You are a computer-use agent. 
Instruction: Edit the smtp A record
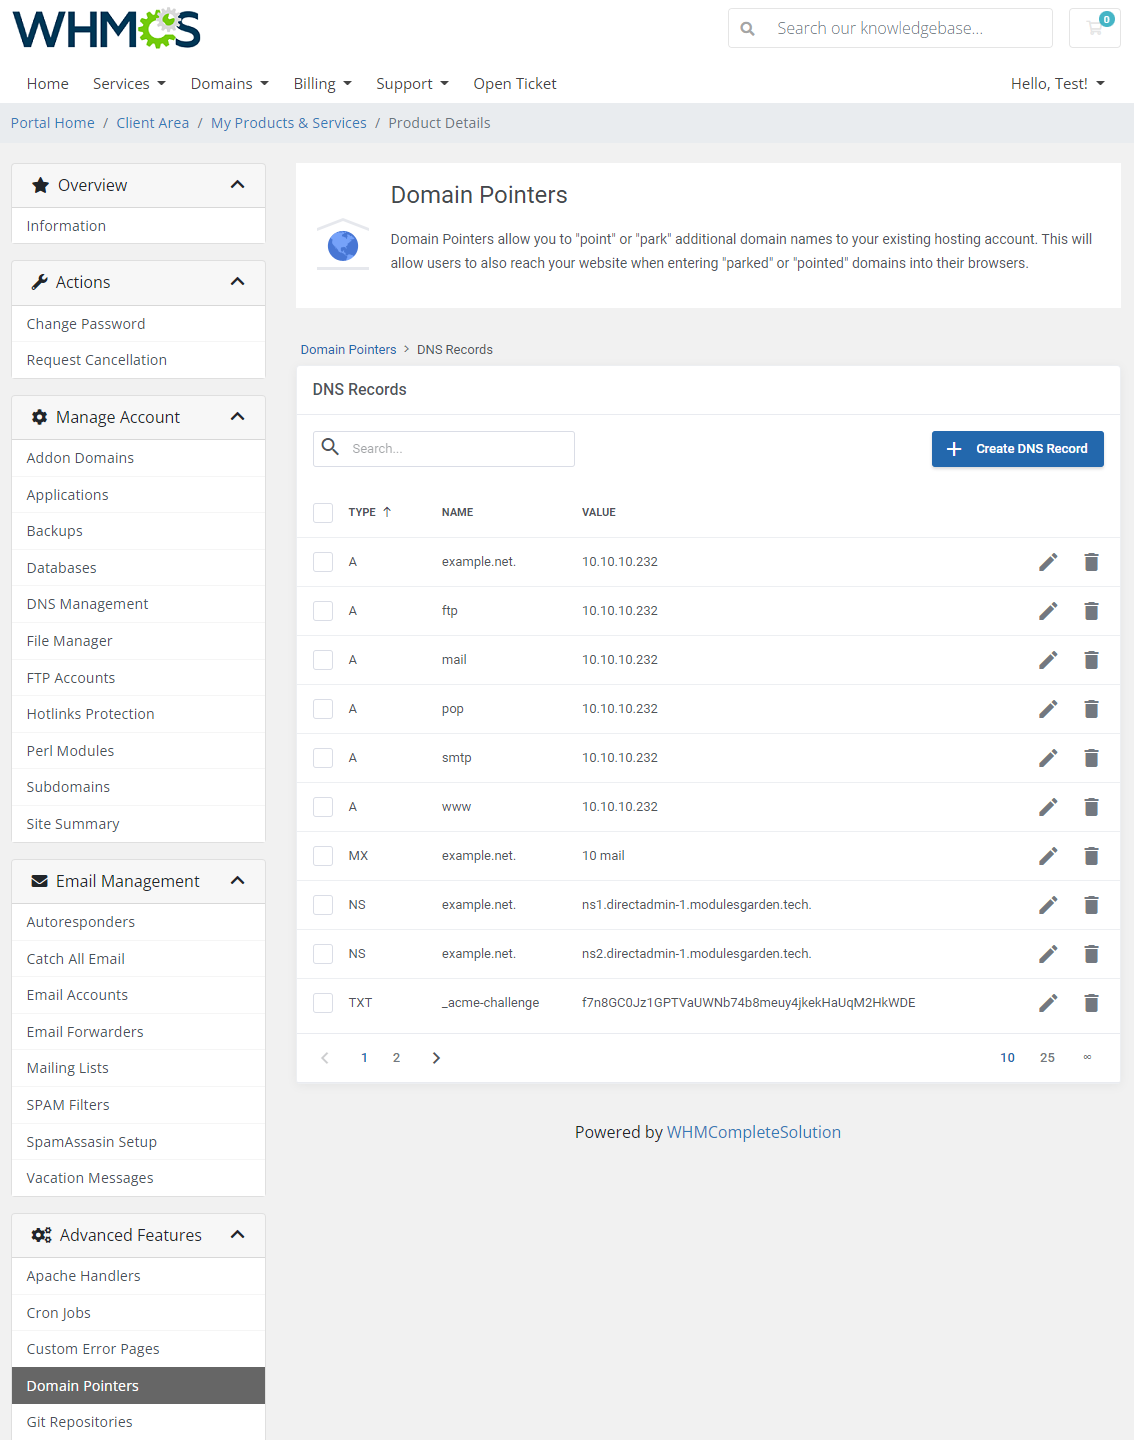click(1048, 758)
